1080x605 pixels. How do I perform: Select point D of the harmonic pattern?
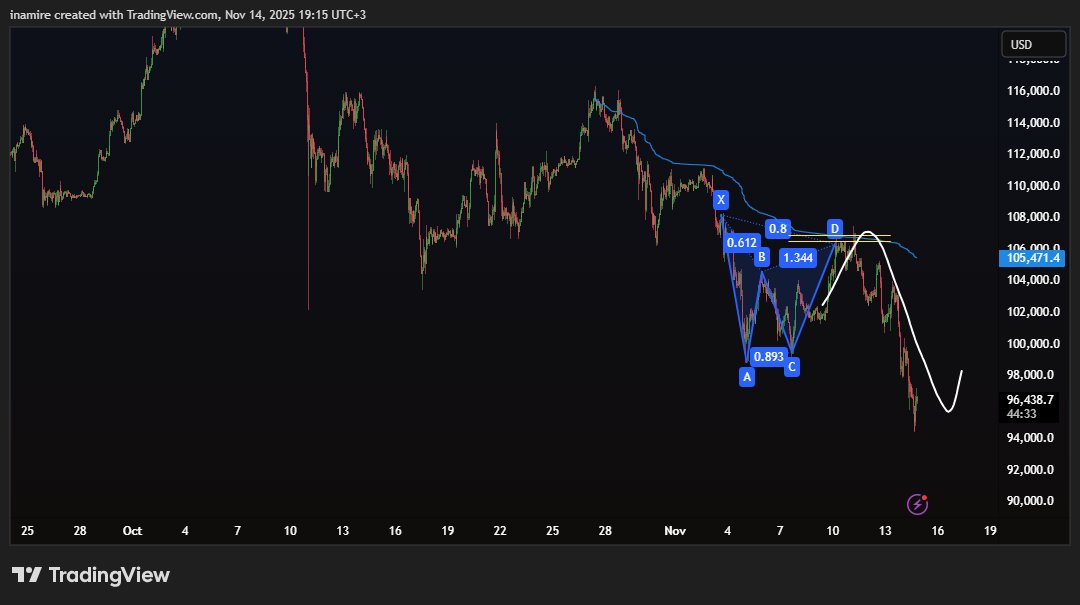click(835, 228)
